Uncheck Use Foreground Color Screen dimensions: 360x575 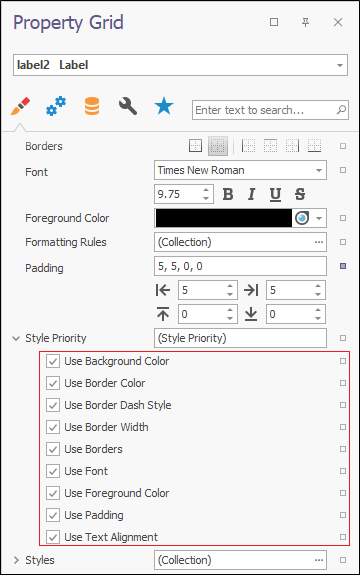point(53,493)
